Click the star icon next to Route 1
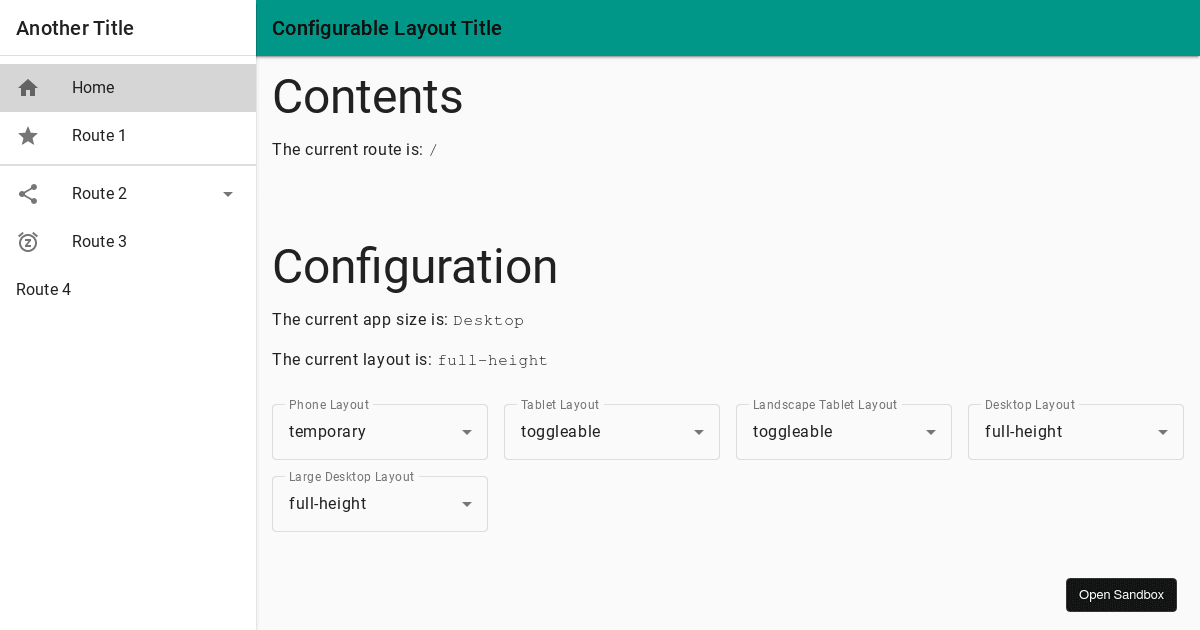Viewport: 1200px width, 630px height. (x=28, y=136)
